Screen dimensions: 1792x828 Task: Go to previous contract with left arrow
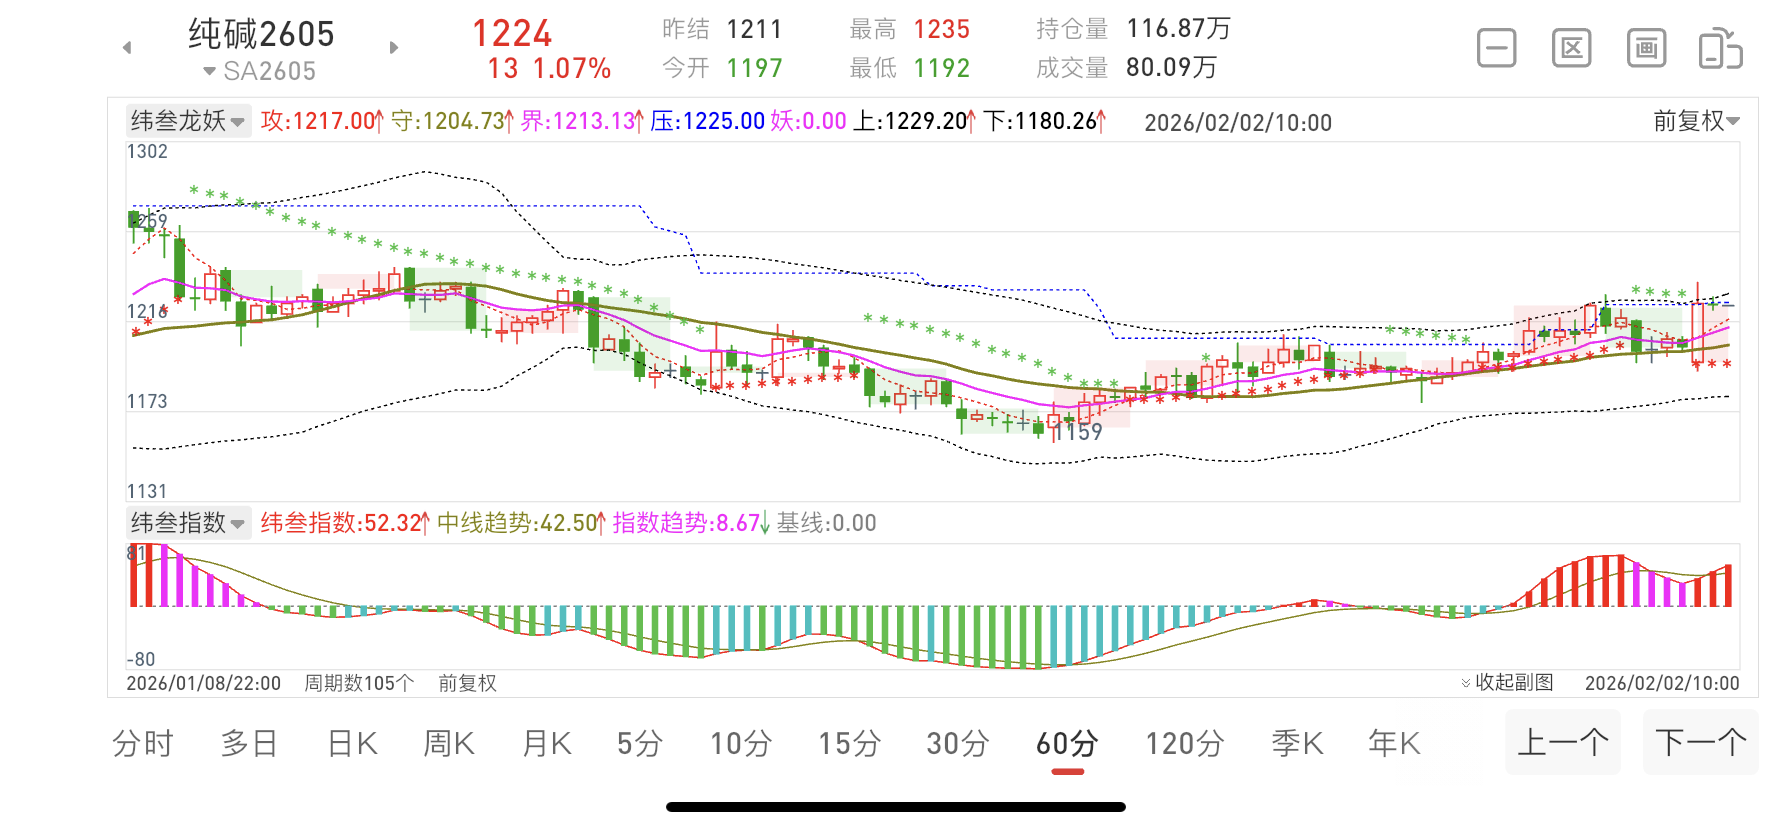coord(127,48)
